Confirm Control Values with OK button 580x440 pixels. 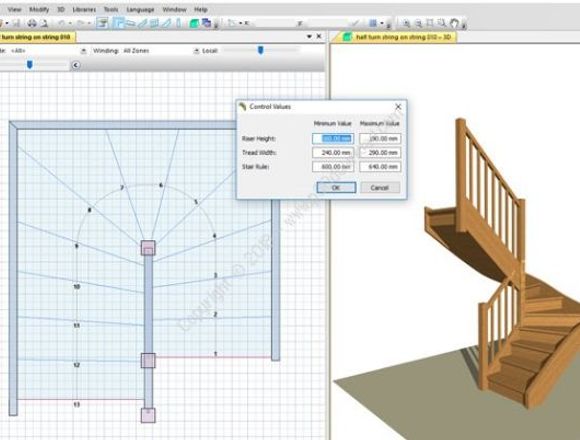click(336, 187)
